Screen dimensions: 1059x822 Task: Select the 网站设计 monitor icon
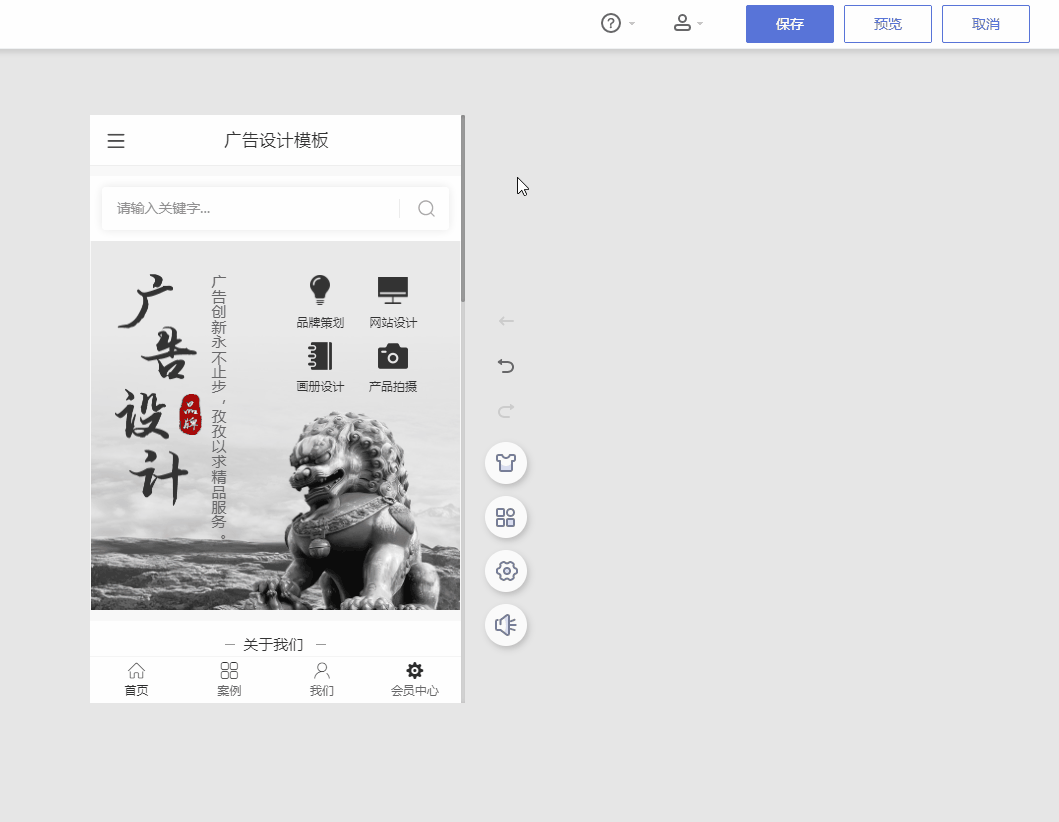click(393, 290)
